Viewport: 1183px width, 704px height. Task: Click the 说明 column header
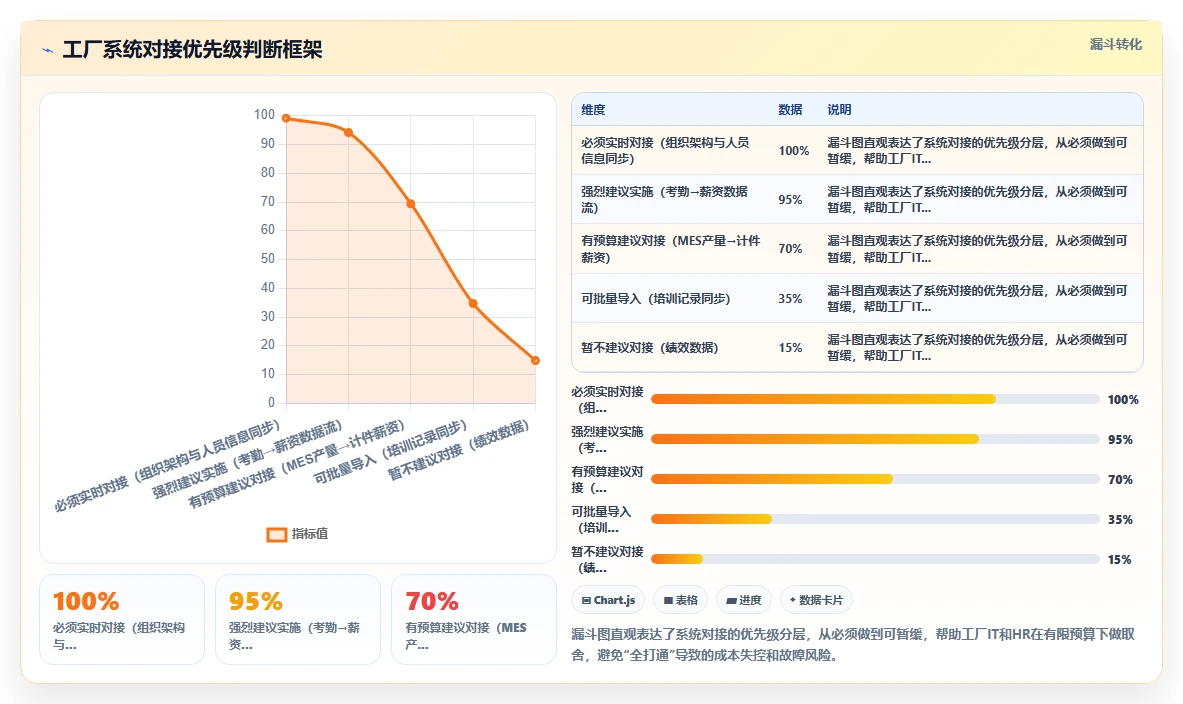[839, 109]
